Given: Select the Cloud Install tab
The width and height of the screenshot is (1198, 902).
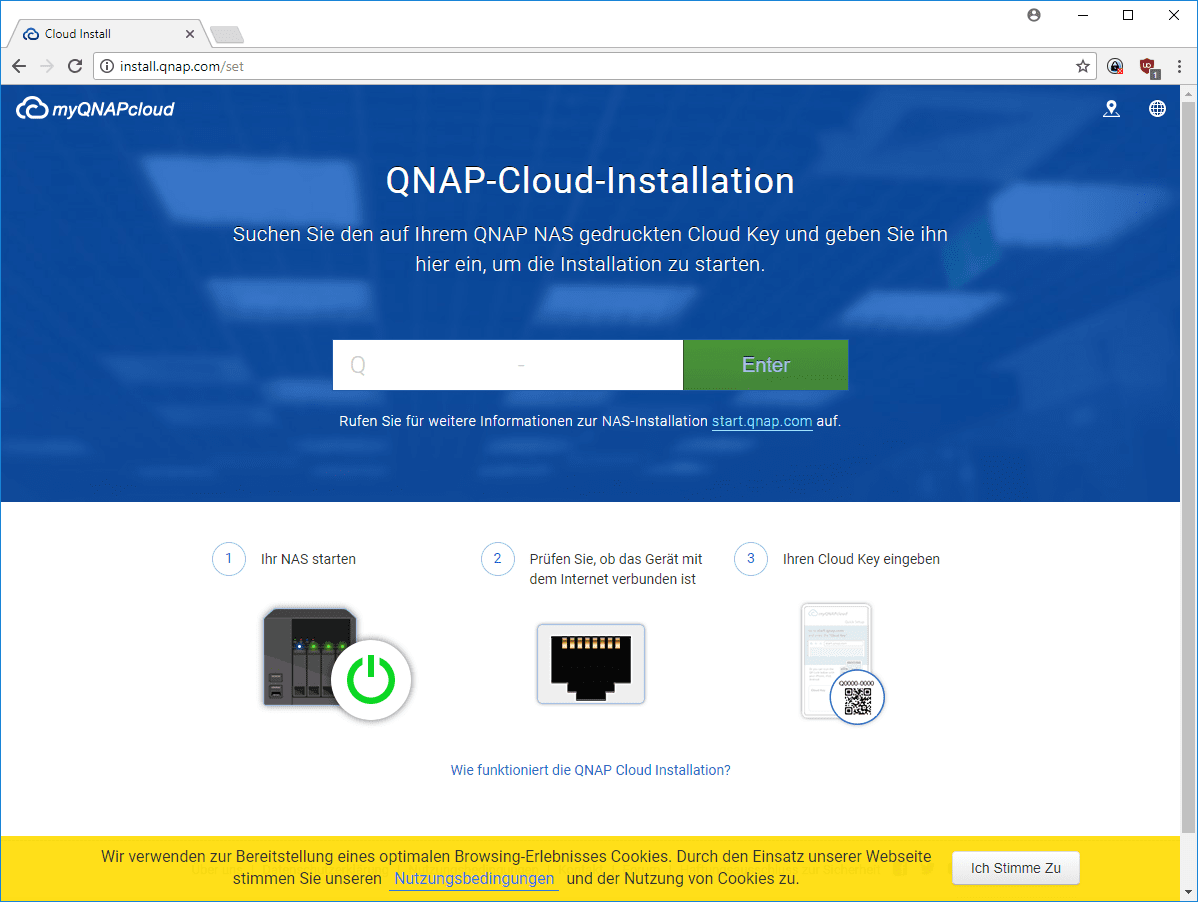Looking at the screenshot, I should pos(107,34).
